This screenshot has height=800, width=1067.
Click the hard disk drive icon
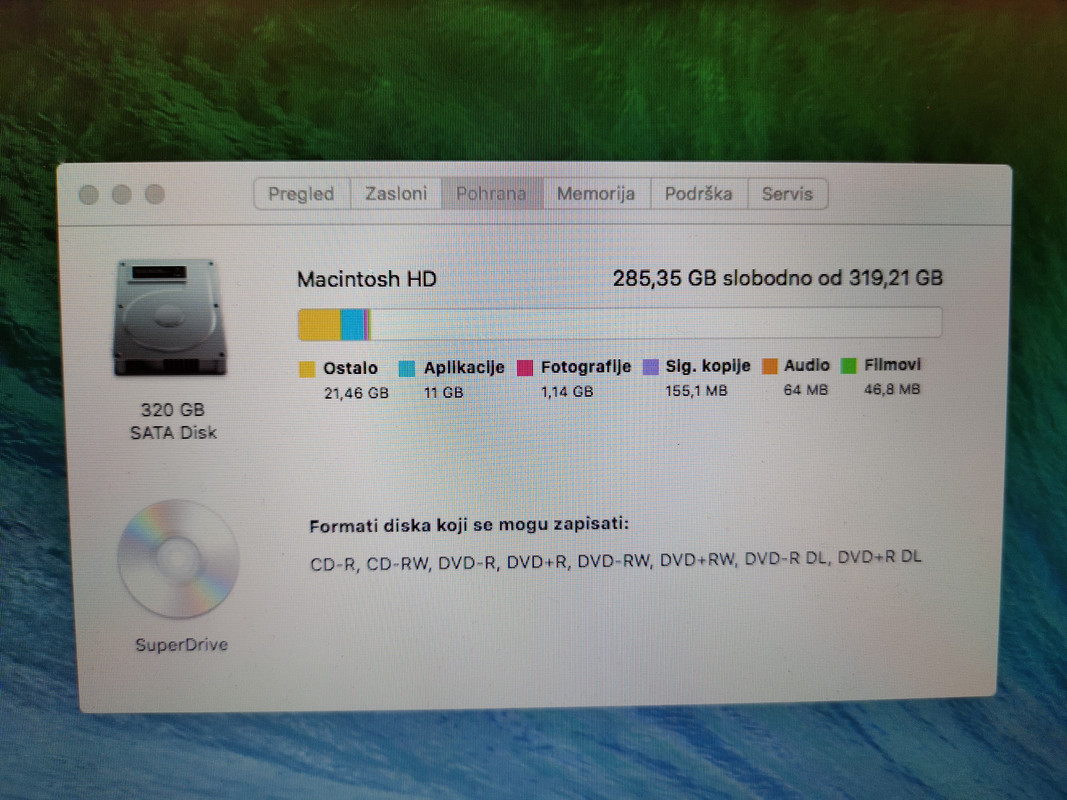(169, 318)
